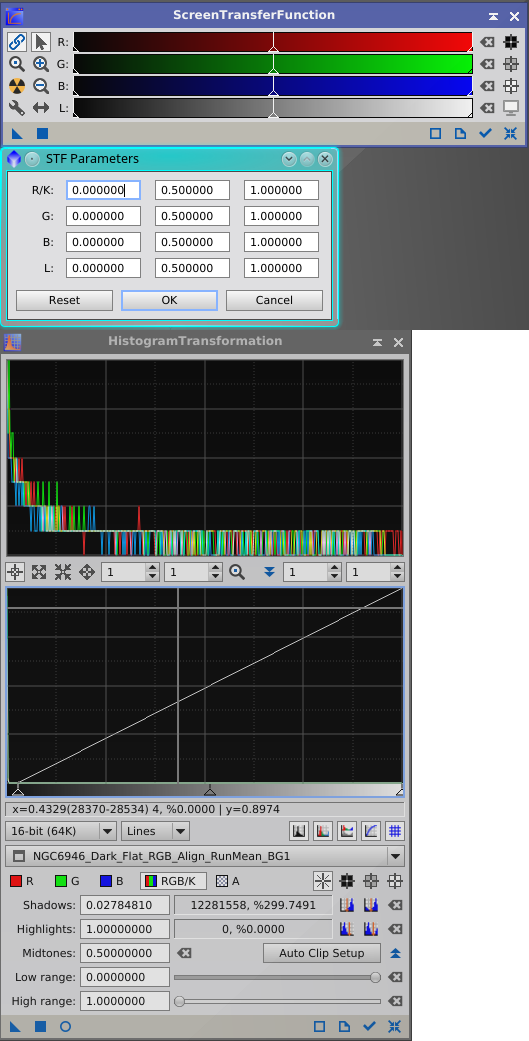529x1041 pixels.
Task: Reset the G channel in ScreenTransferFunction
Action: [x=487, y=64]
